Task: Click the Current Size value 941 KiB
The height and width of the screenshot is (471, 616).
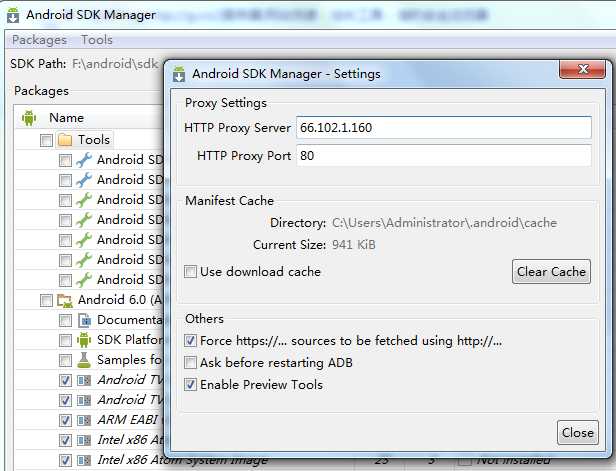Action: (354, 245)
